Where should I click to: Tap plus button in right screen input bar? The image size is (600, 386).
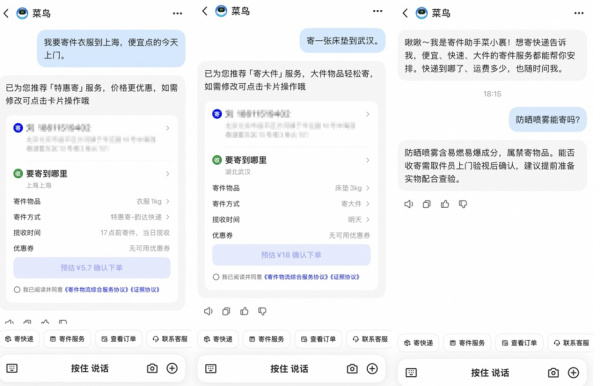coord(573,373)
